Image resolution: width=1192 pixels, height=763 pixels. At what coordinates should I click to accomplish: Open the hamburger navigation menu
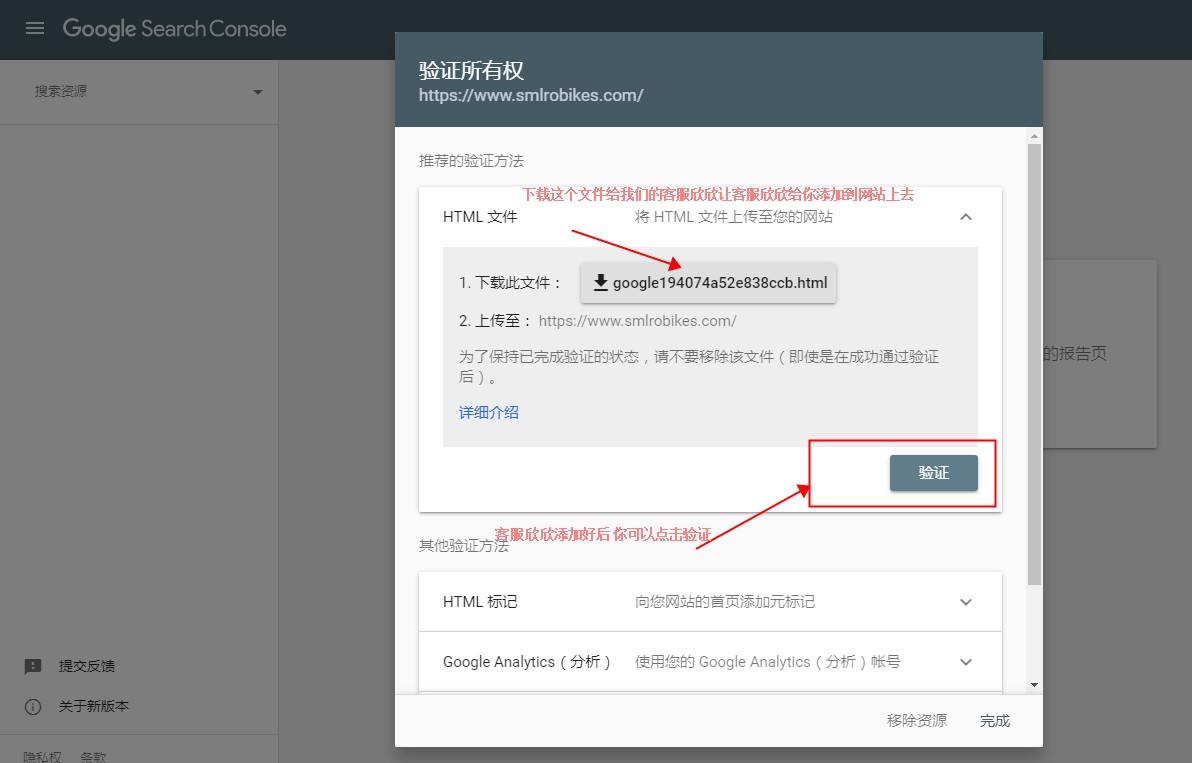pos(35,29)
